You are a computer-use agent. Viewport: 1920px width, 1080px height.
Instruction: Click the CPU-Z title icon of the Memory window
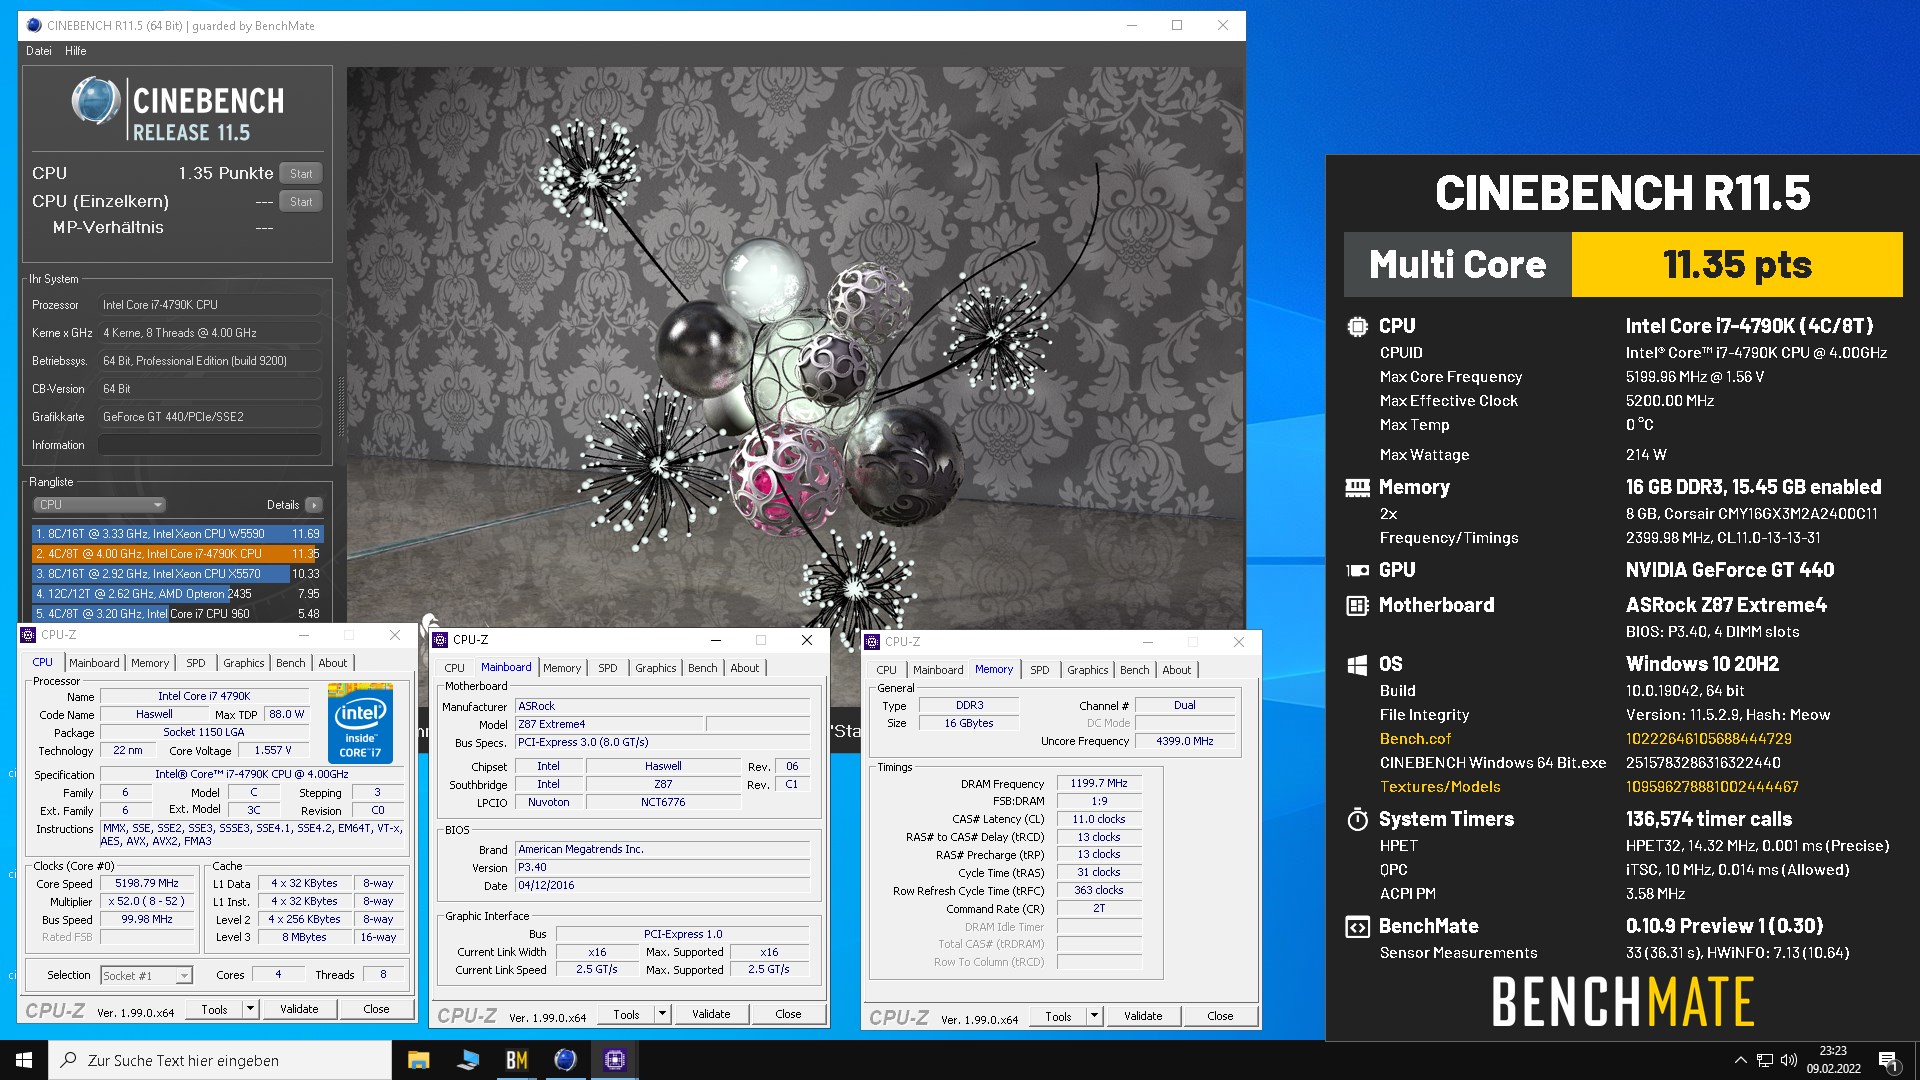point(872,642)
